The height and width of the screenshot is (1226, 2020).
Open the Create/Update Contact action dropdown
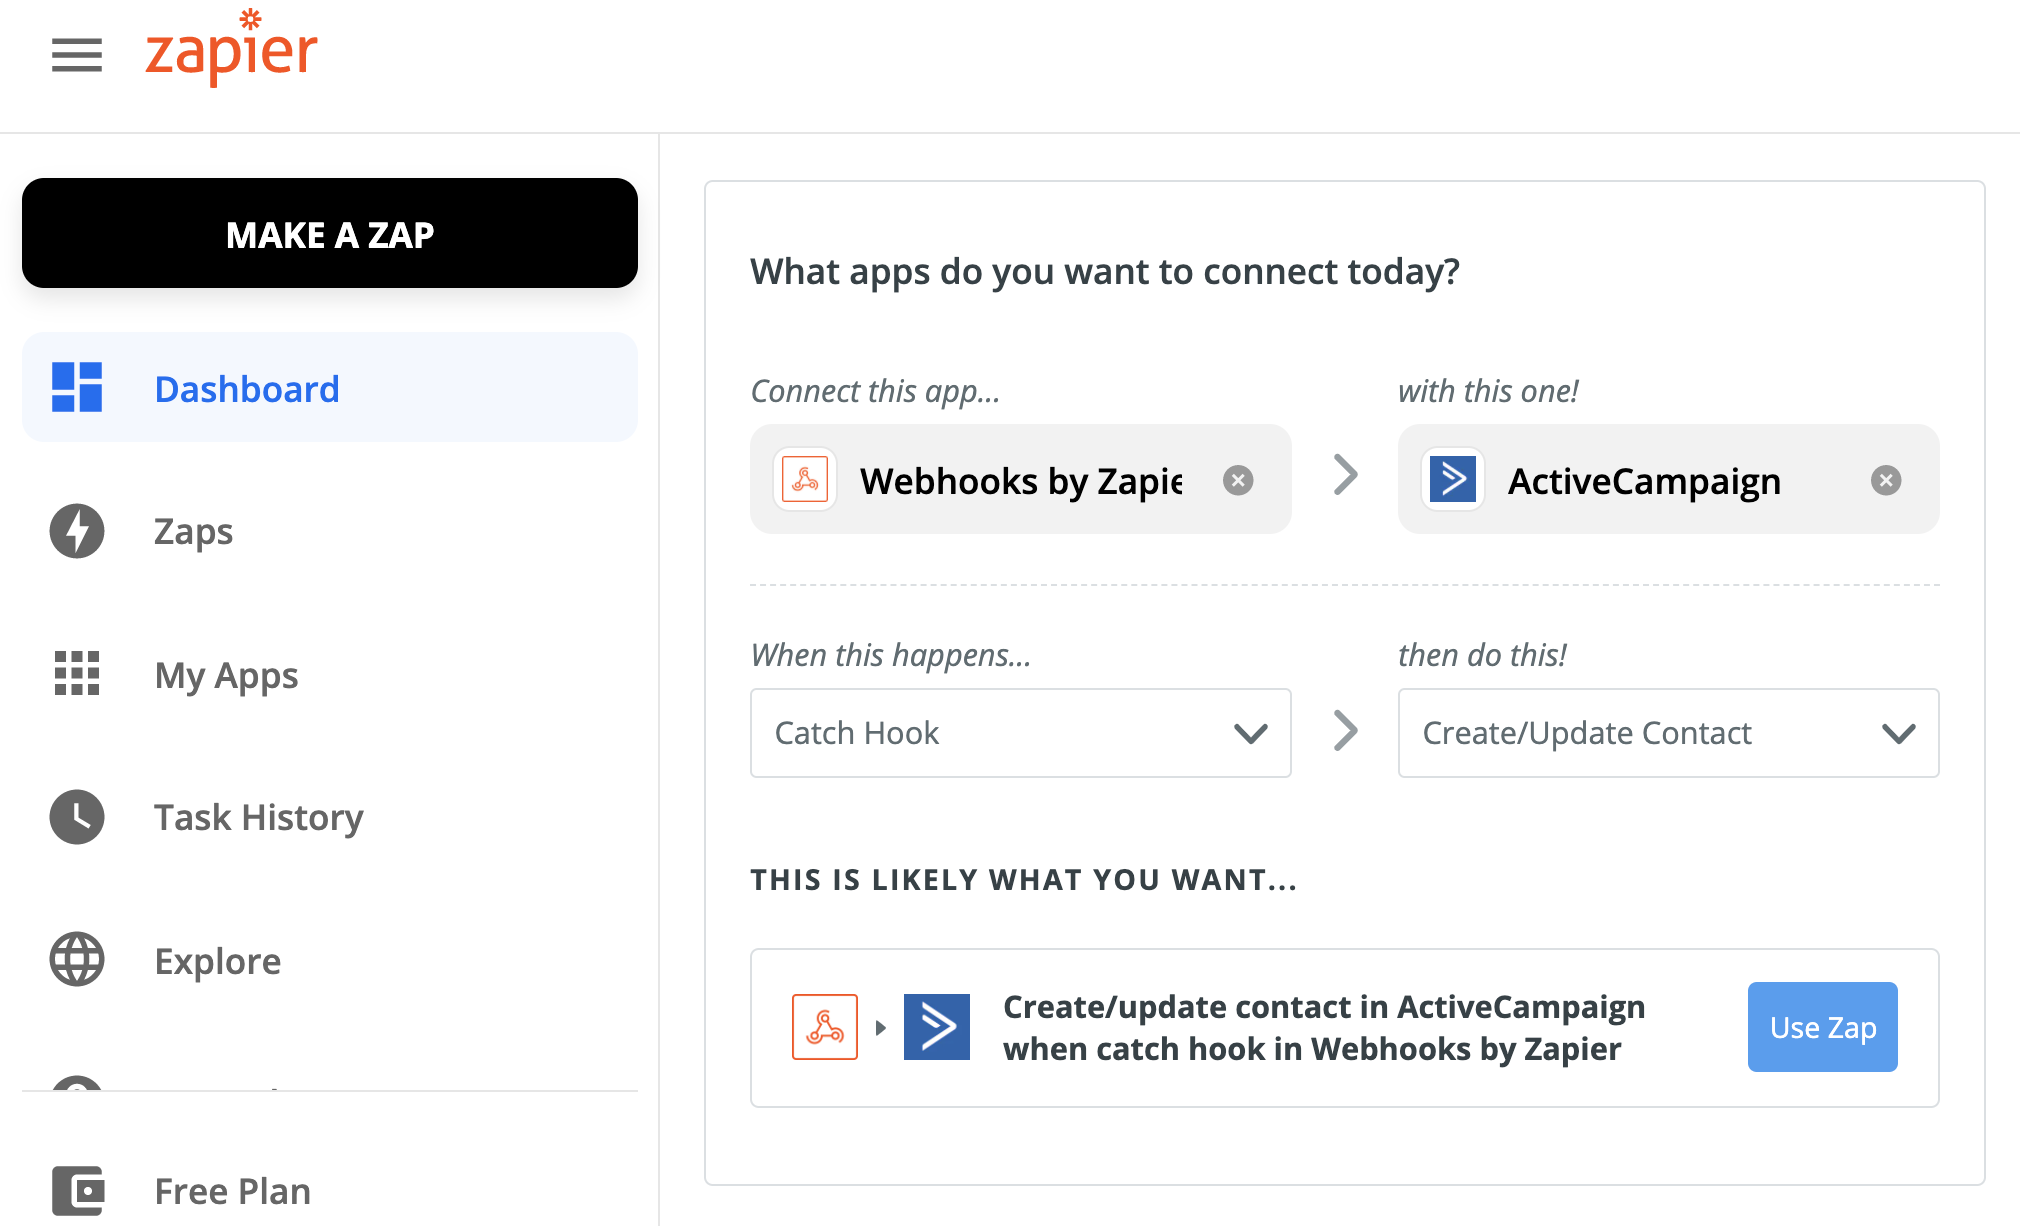click(1668, 733)
